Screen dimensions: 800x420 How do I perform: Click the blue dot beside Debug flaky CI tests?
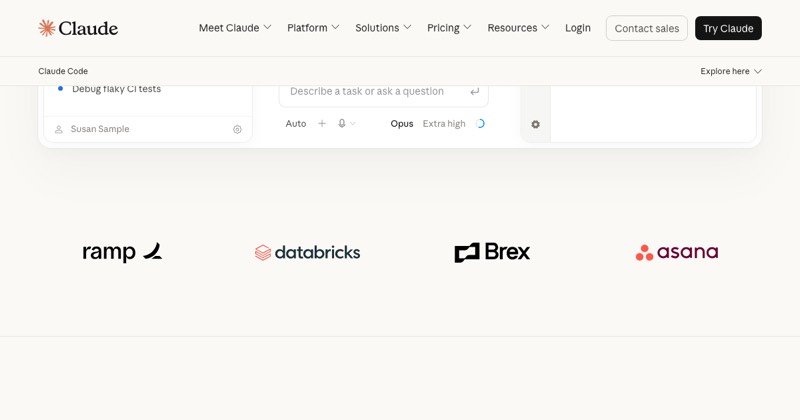pos(60,89)
